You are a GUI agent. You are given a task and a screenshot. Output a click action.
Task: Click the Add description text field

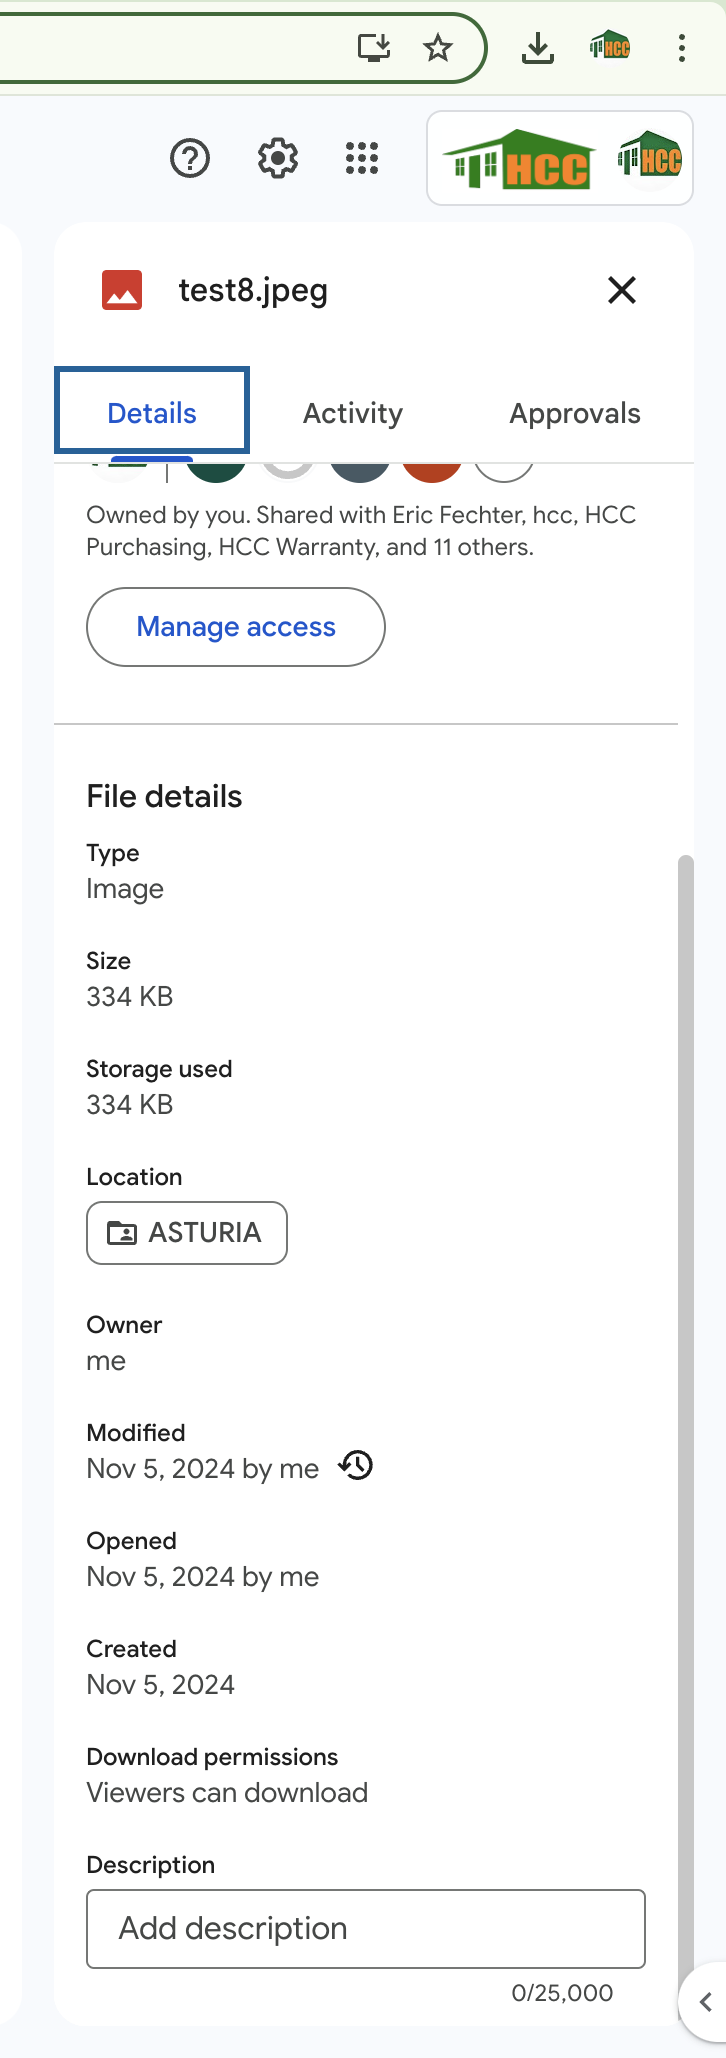(x=366, y=1929)
